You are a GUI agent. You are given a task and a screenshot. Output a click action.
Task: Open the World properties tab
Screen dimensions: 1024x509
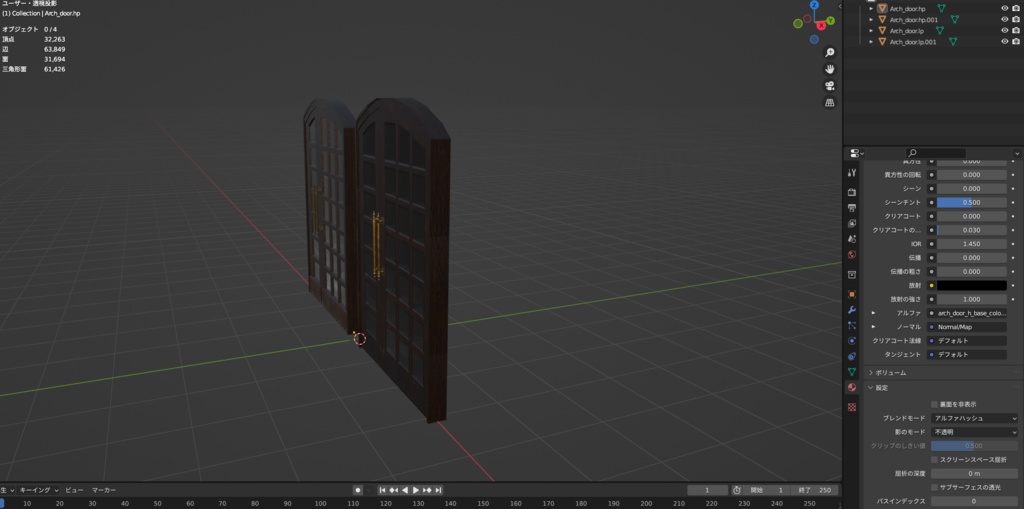pos(852,255)
